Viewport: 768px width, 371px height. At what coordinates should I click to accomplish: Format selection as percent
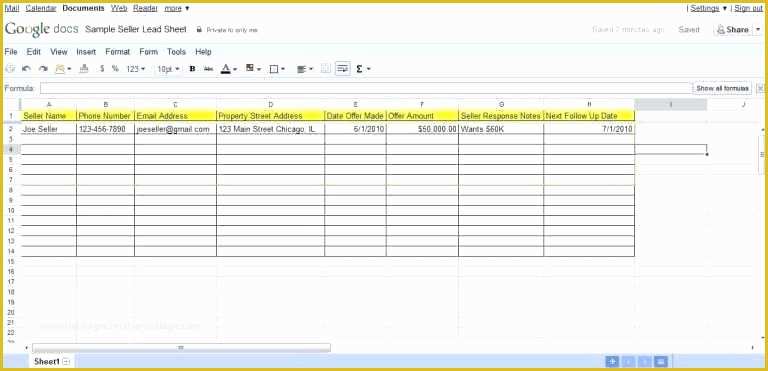pos(115,69)
